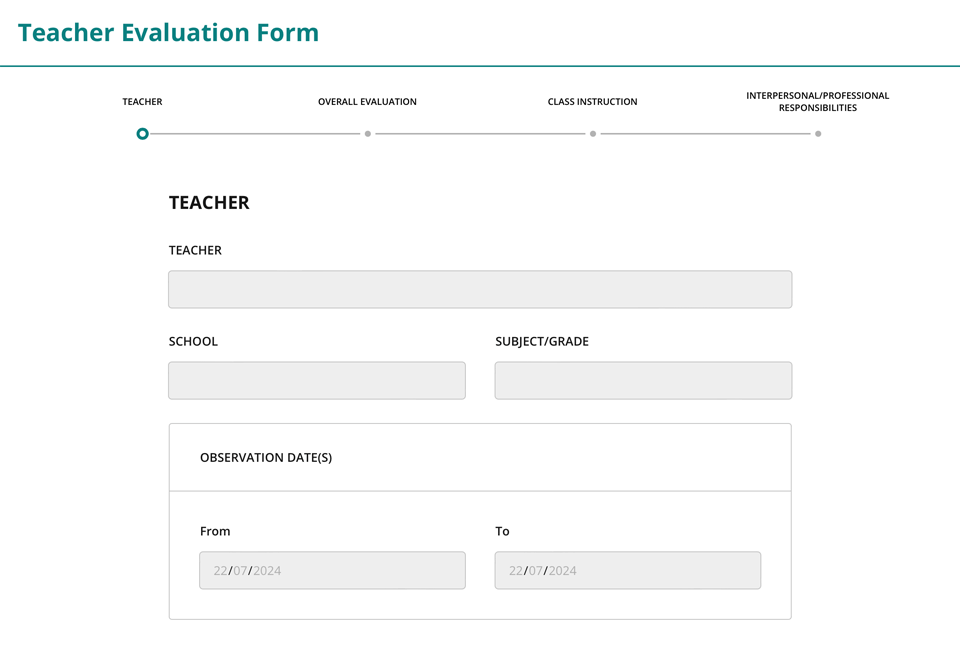Go to the Overall Evaluation step label
Viewport: 960px width, 652px height.
tap(367, 102)
